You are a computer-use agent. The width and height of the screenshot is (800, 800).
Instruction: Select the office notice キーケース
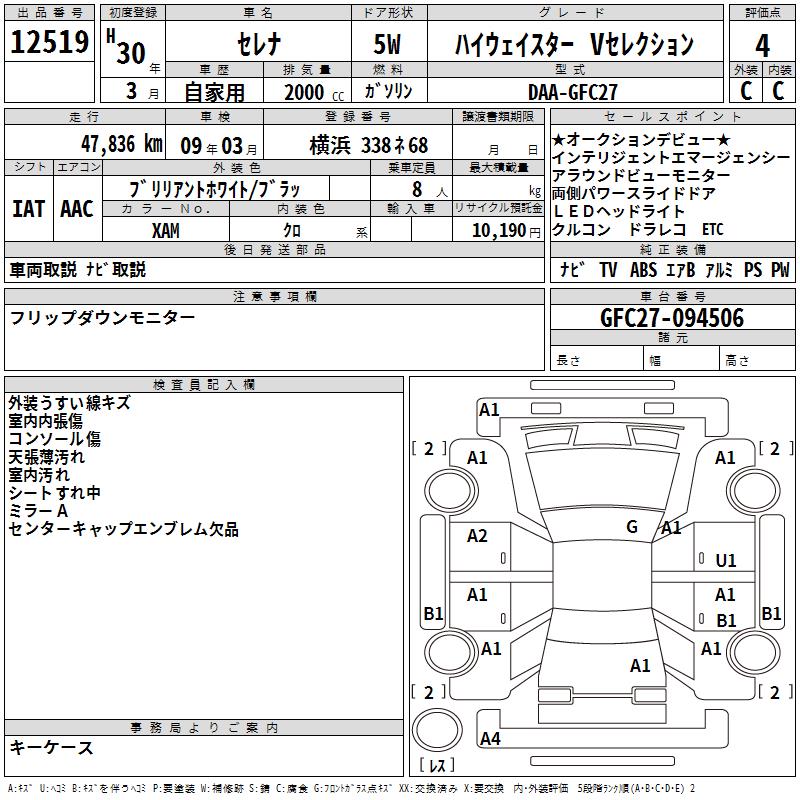click(51, 747)
